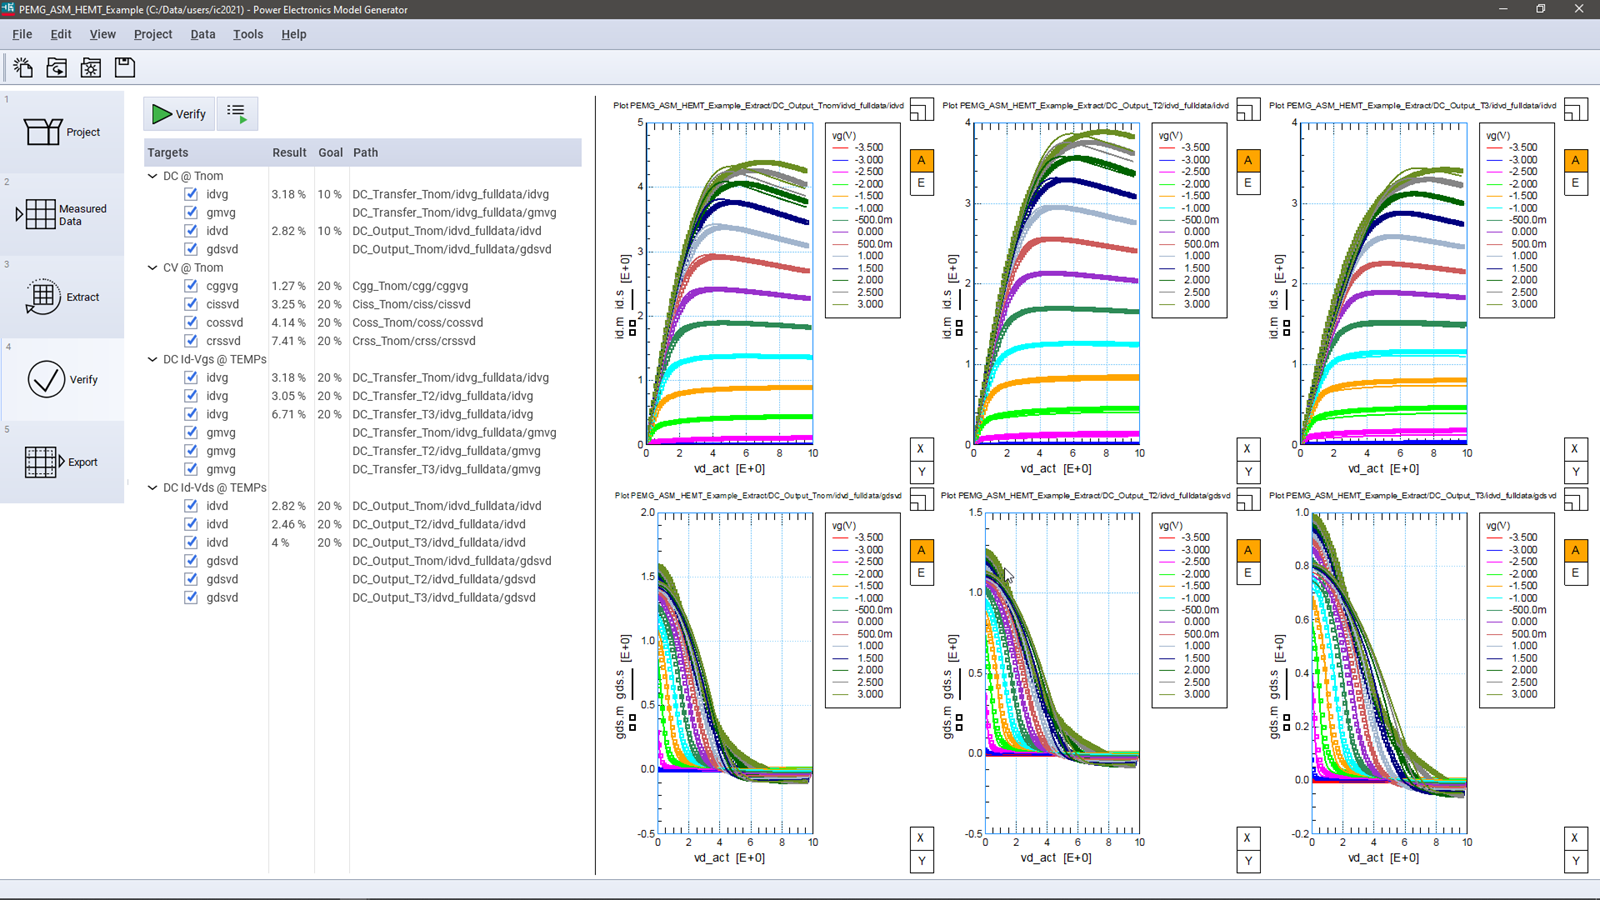Click the Result column header
This screenshot has height=900, width=1600.
click(289, 153)
